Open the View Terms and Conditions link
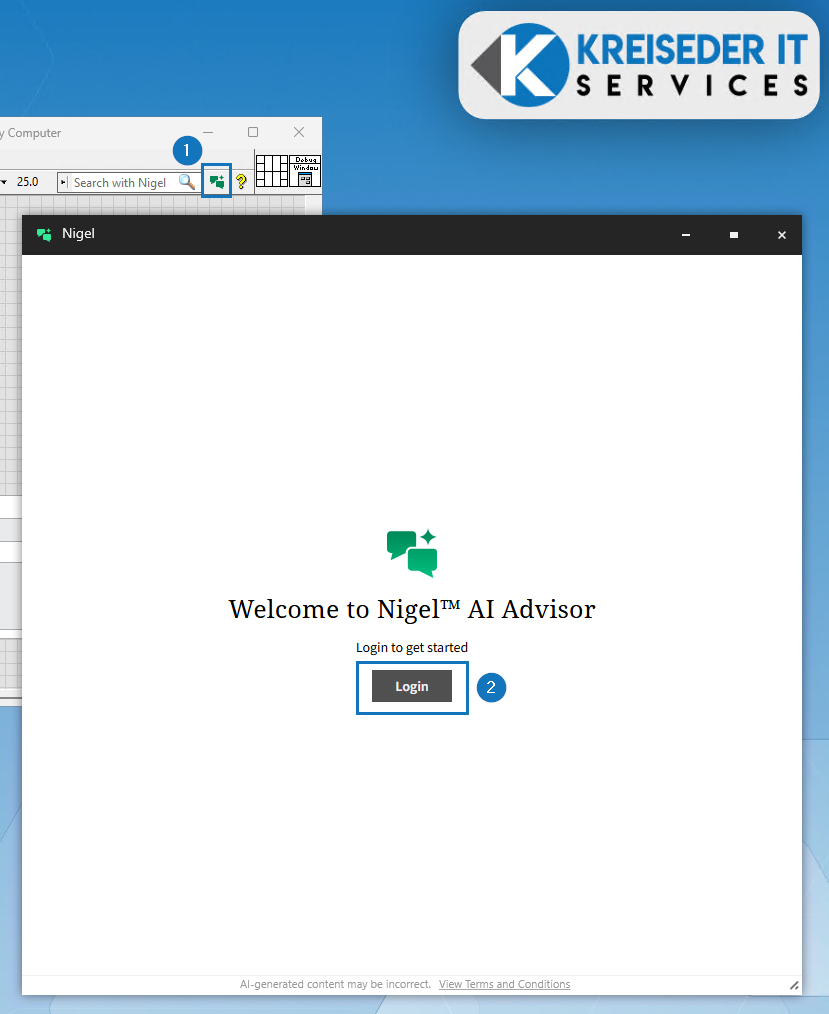829x1014 pixels. point(504,984)
